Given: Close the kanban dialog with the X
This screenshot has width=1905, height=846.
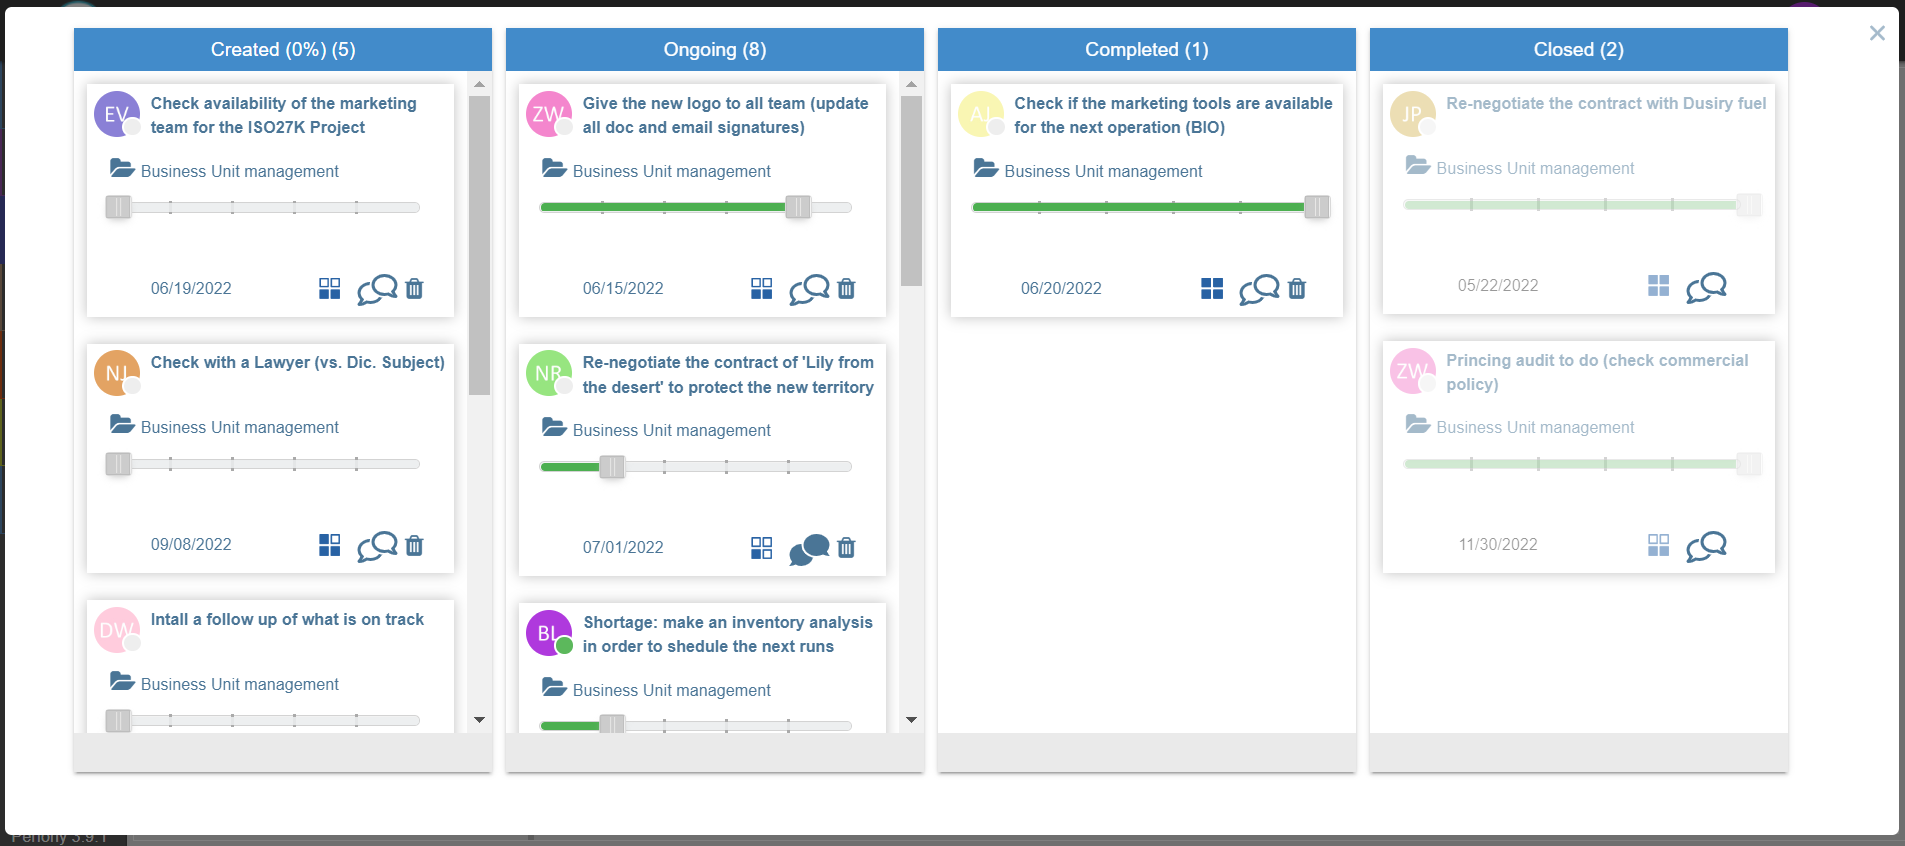Looking at the screenshot, I should coord(1877,33).
